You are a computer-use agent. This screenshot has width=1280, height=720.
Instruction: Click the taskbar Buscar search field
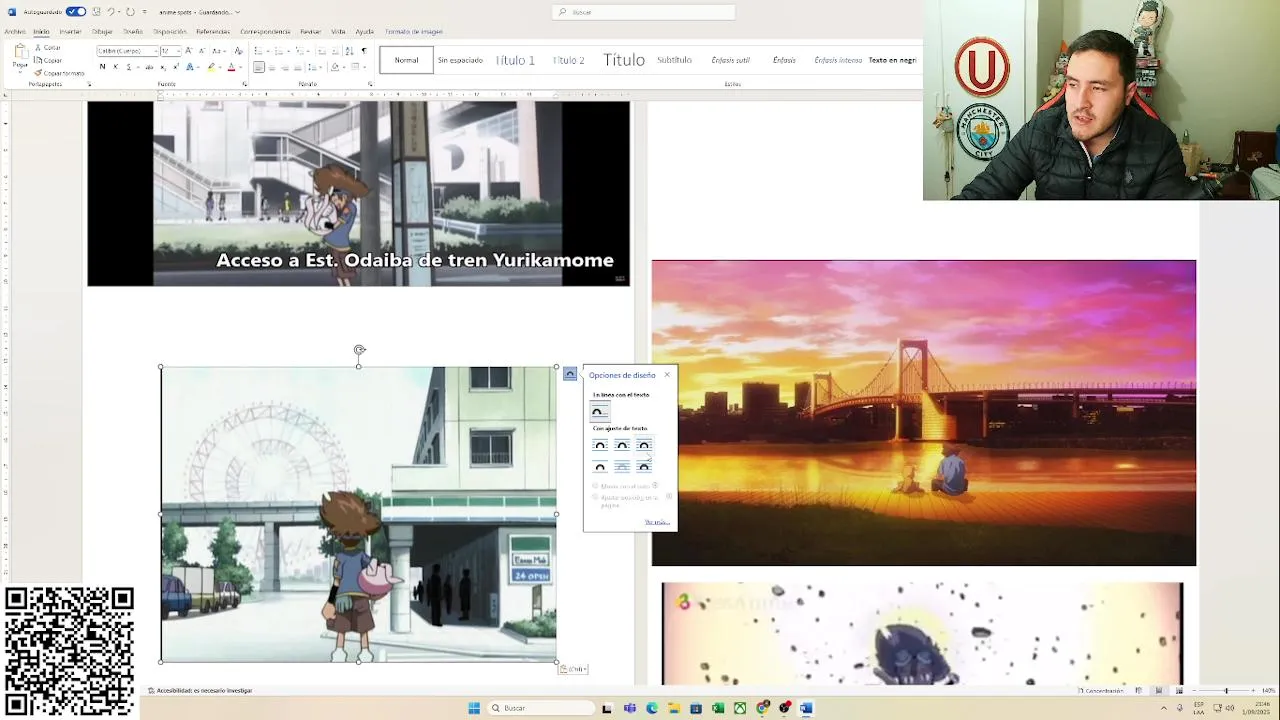[541, 708]
